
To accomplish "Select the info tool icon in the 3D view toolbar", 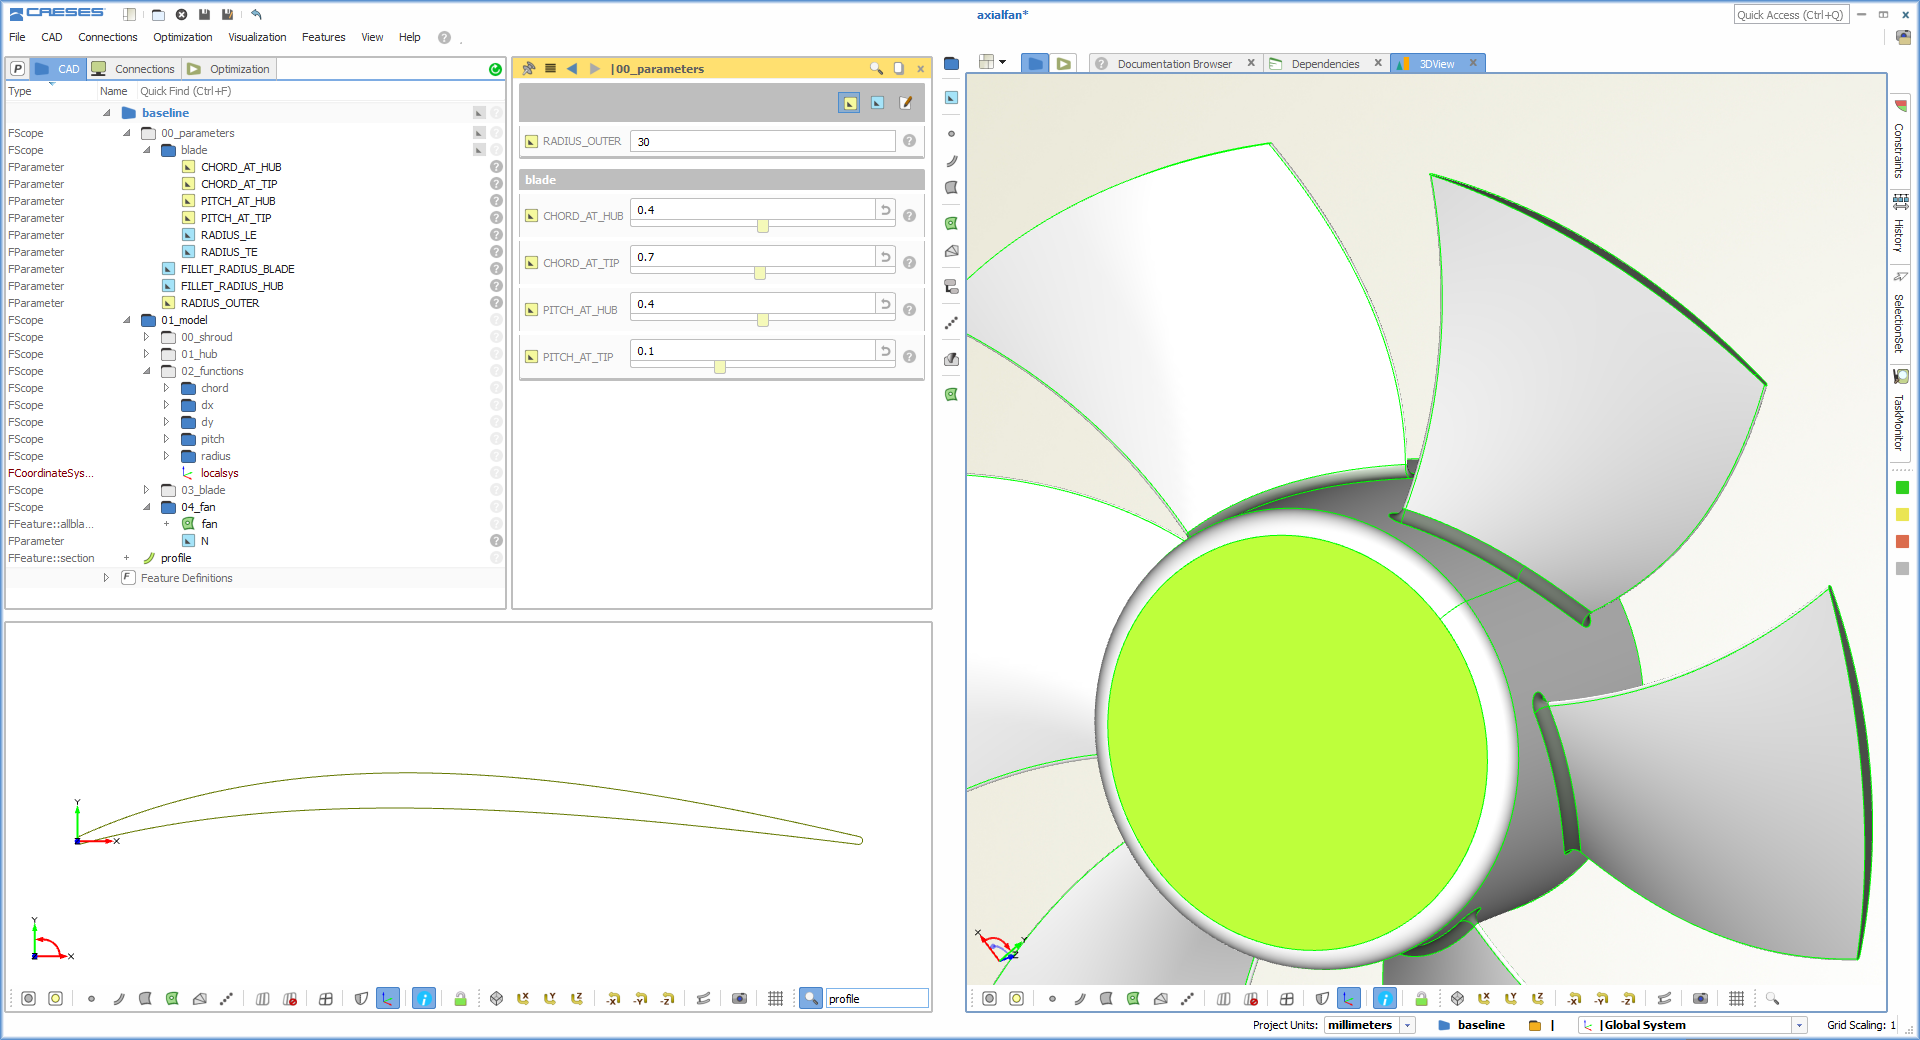I will tap(1385, 998).
